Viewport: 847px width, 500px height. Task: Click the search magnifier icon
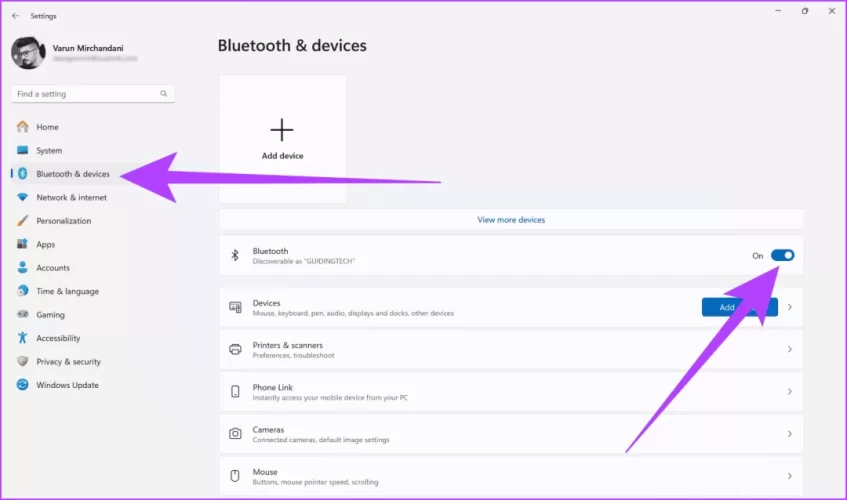coord(164,94)
